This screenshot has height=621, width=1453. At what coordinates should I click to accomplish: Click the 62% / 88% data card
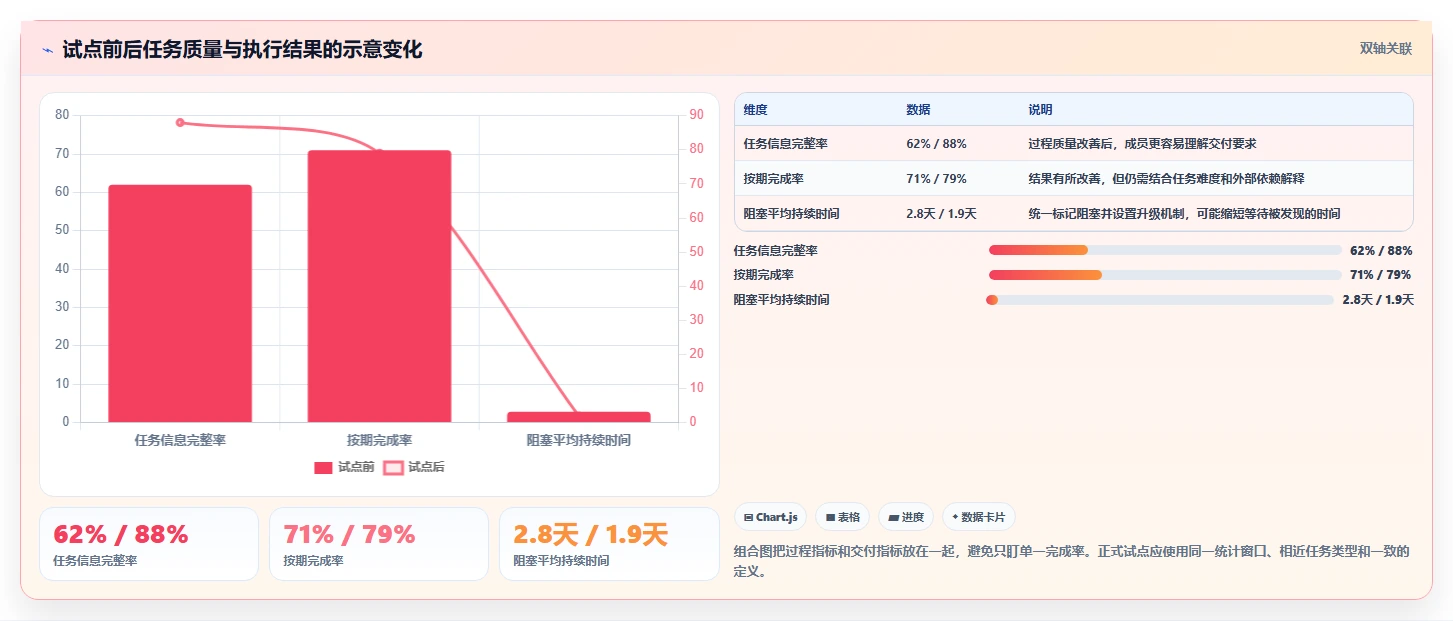[x=149, y=544]
